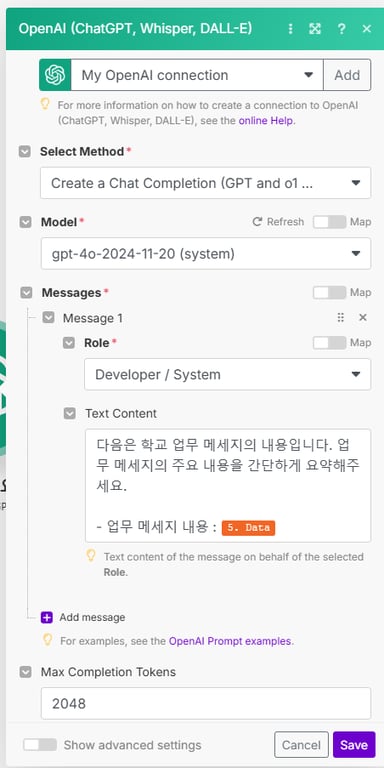384x768 pixels.
Task: Collapse the Select Method field toggle
Action: (25, 152)
